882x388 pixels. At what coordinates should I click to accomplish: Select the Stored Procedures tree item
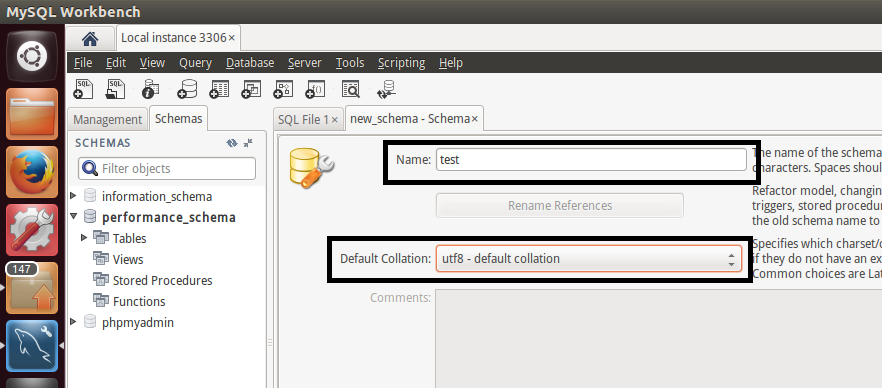point(163,280)
